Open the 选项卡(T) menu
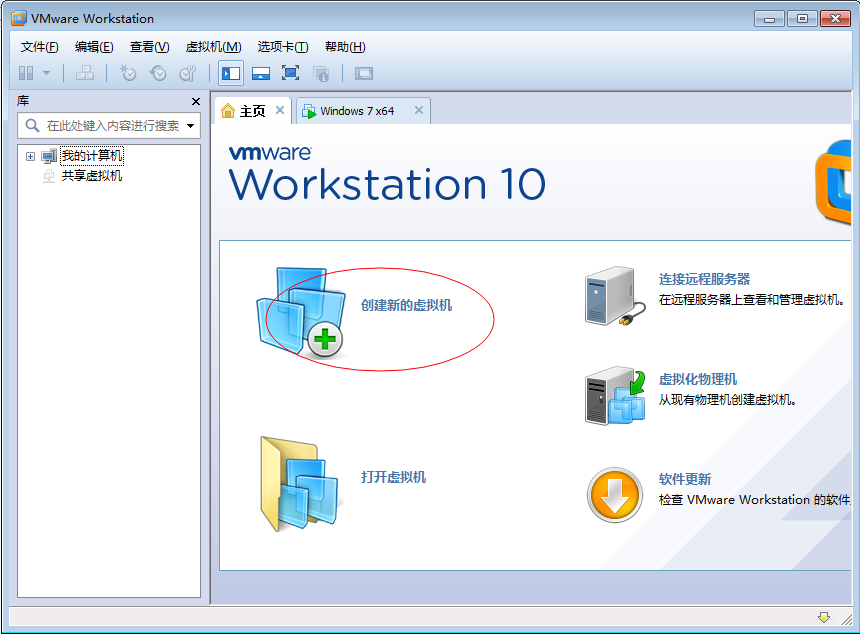This screenshot has height=634, width=860. (x=283, y=47)
